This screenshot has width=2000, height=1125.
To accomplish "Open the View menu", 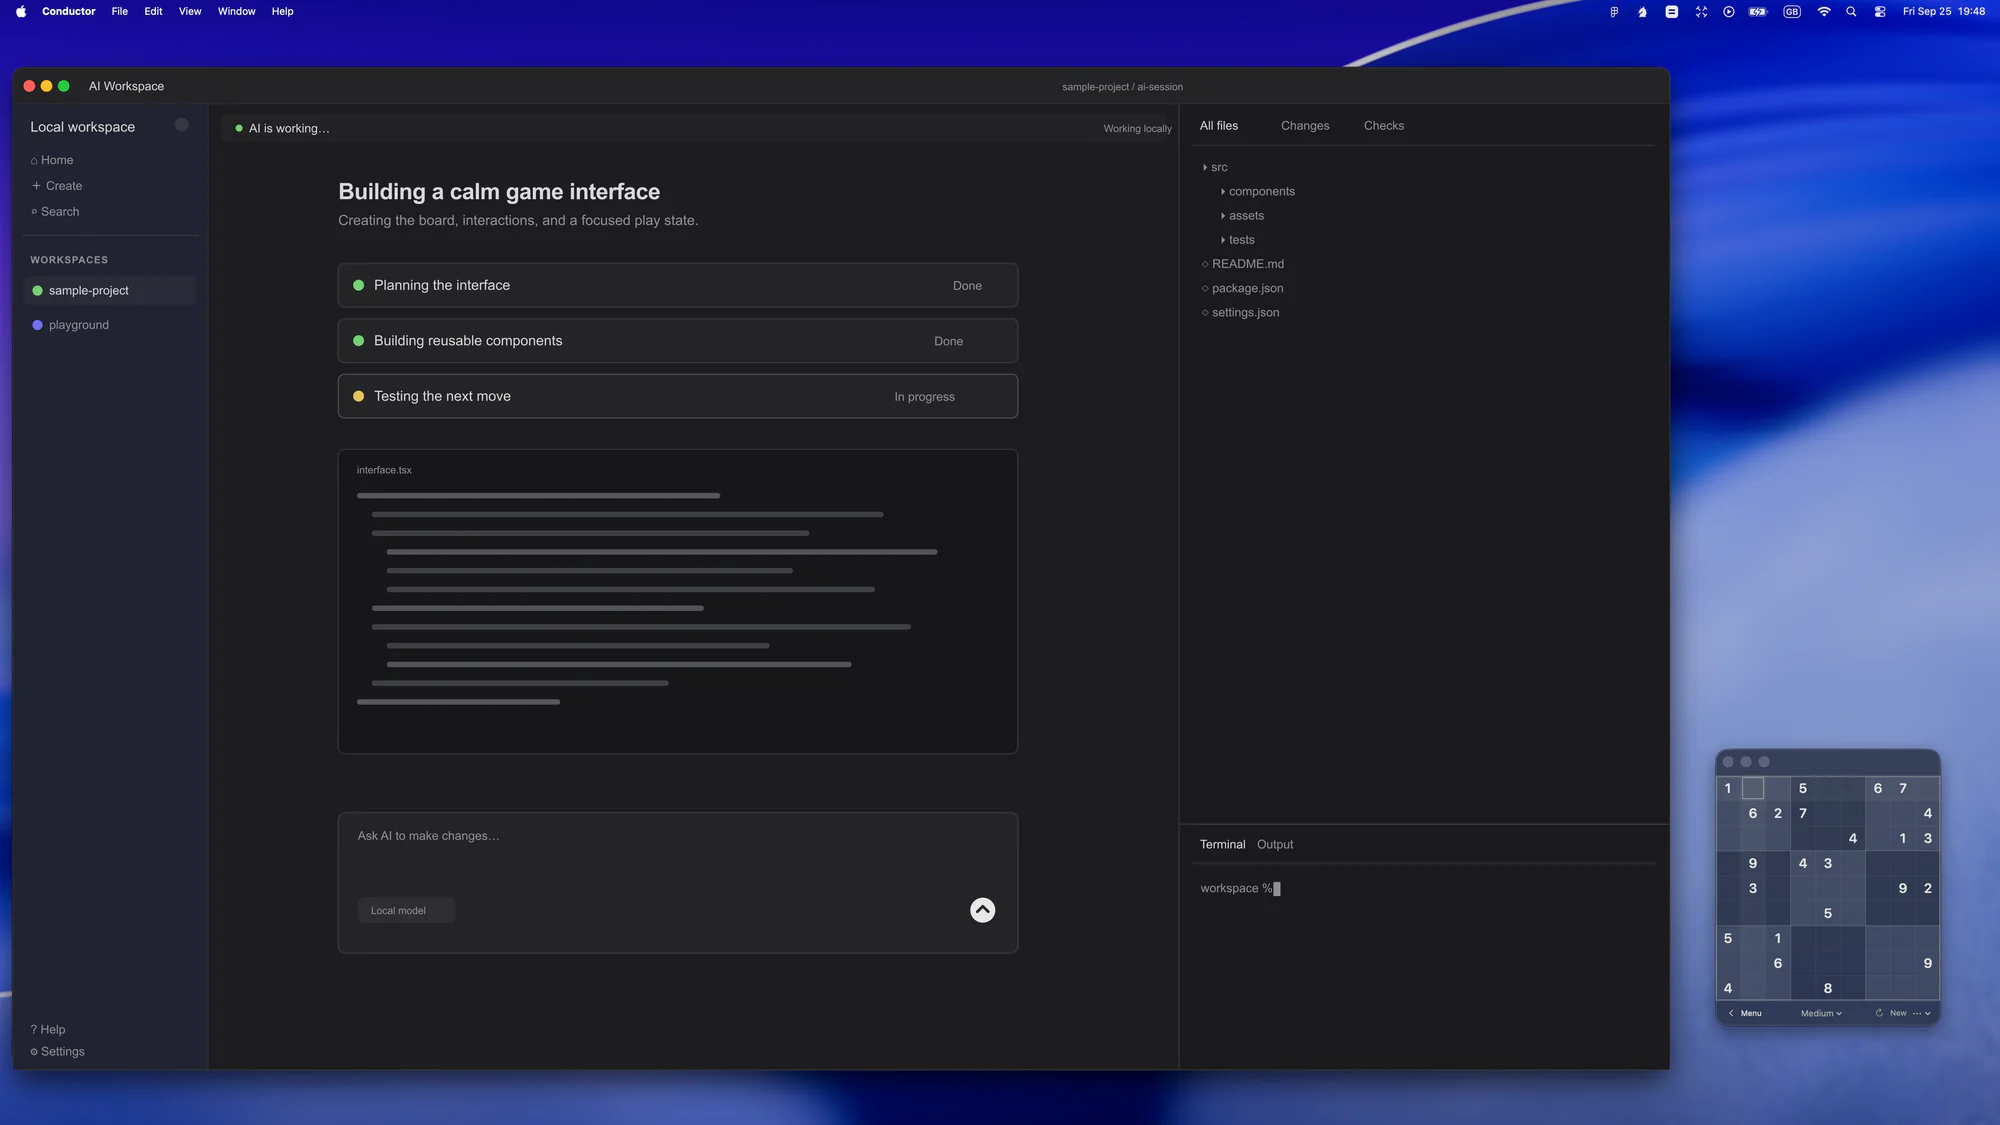I will click(x=190, y=12).
